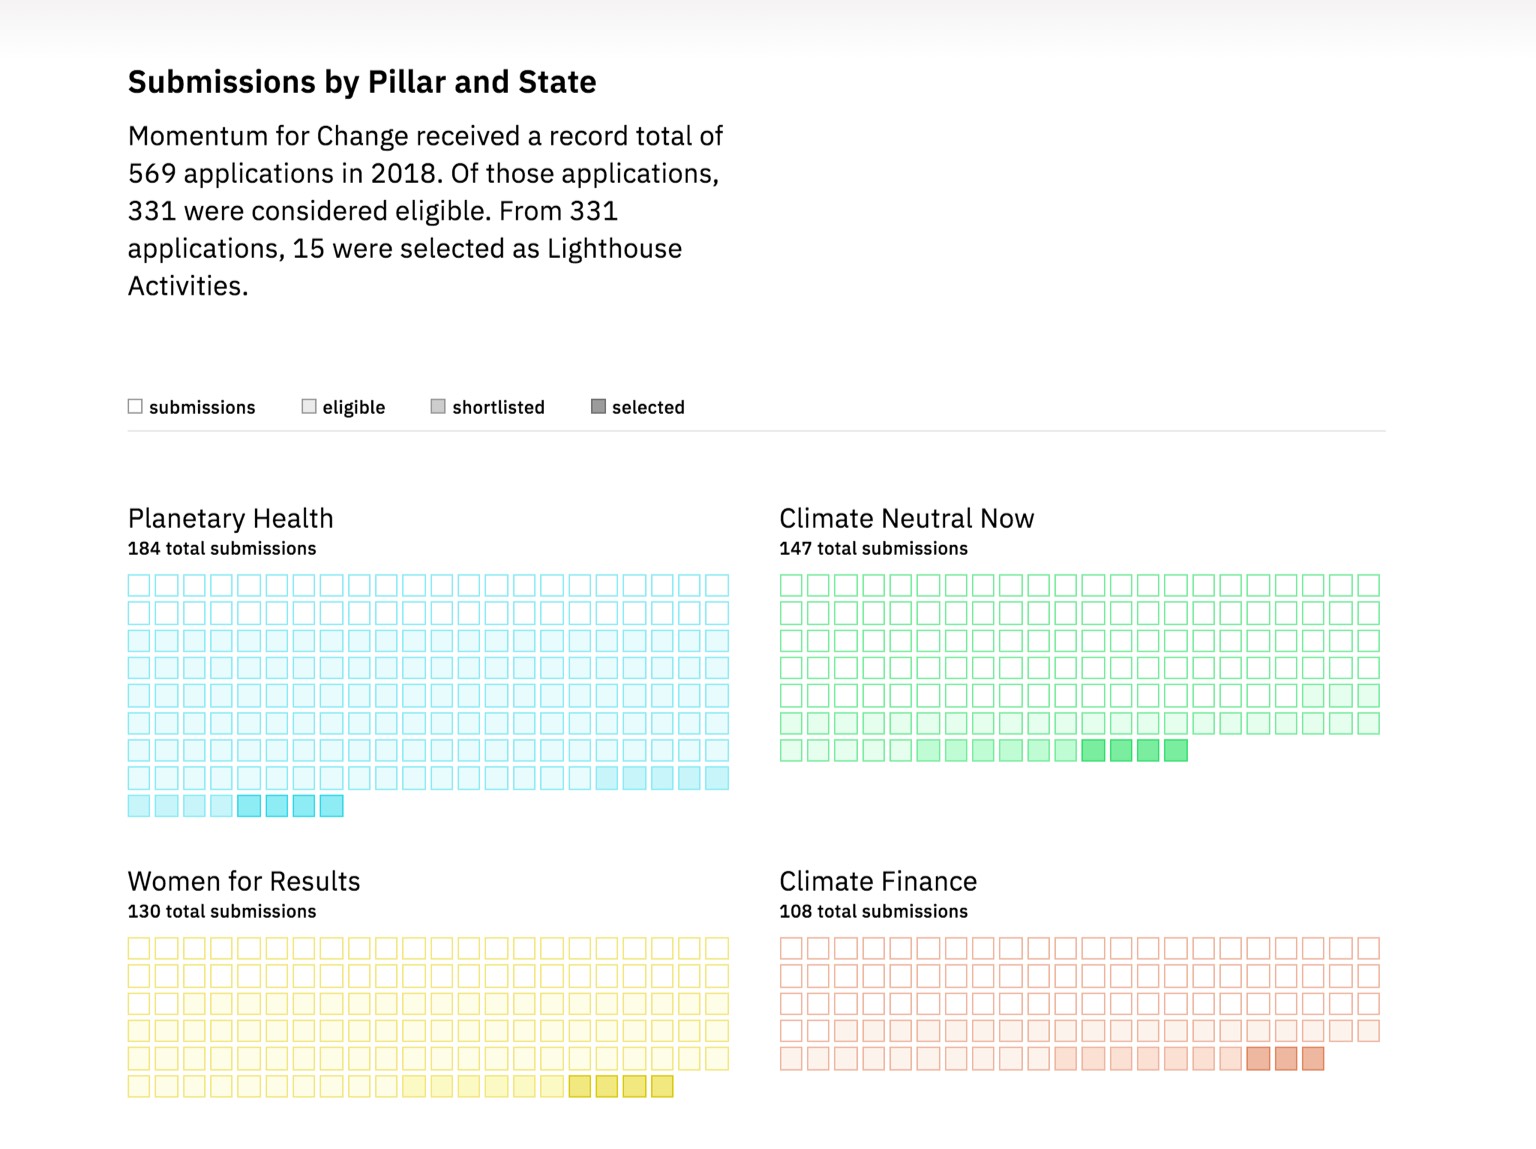Click first dark cyan selected square

[249, 805]
